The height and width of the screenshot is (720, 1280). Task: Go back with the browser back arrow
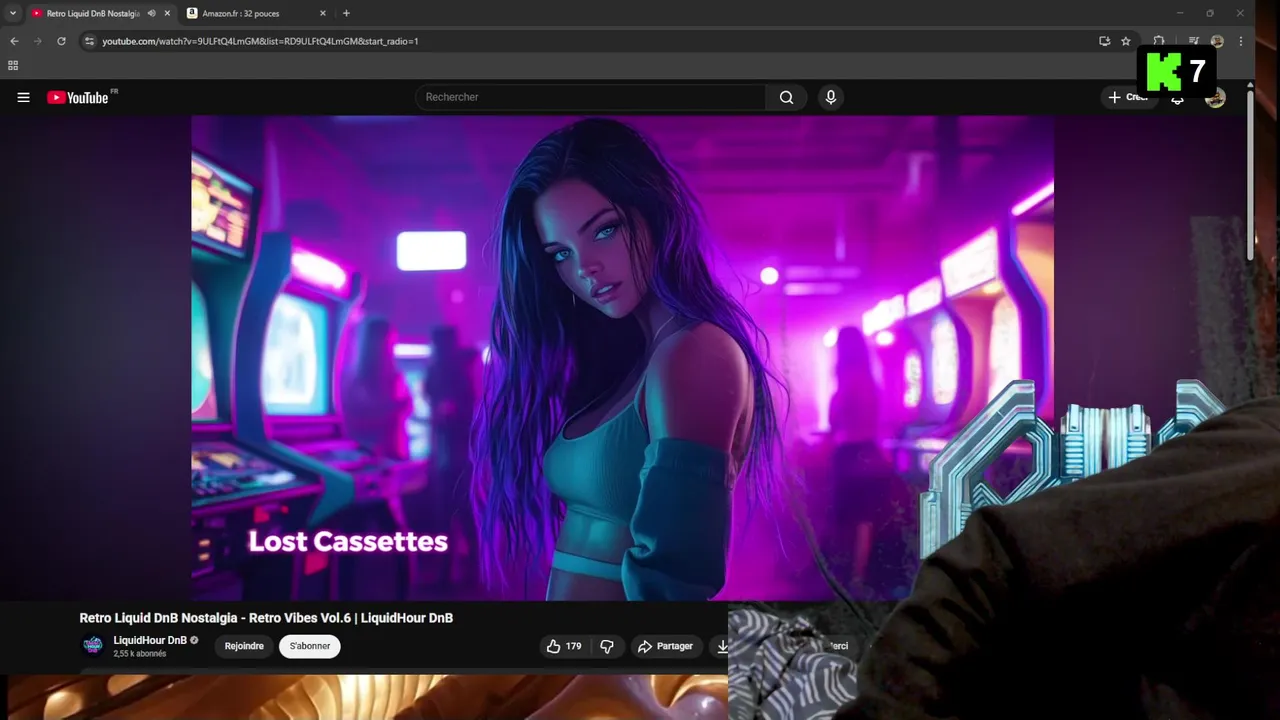point(14,41)
